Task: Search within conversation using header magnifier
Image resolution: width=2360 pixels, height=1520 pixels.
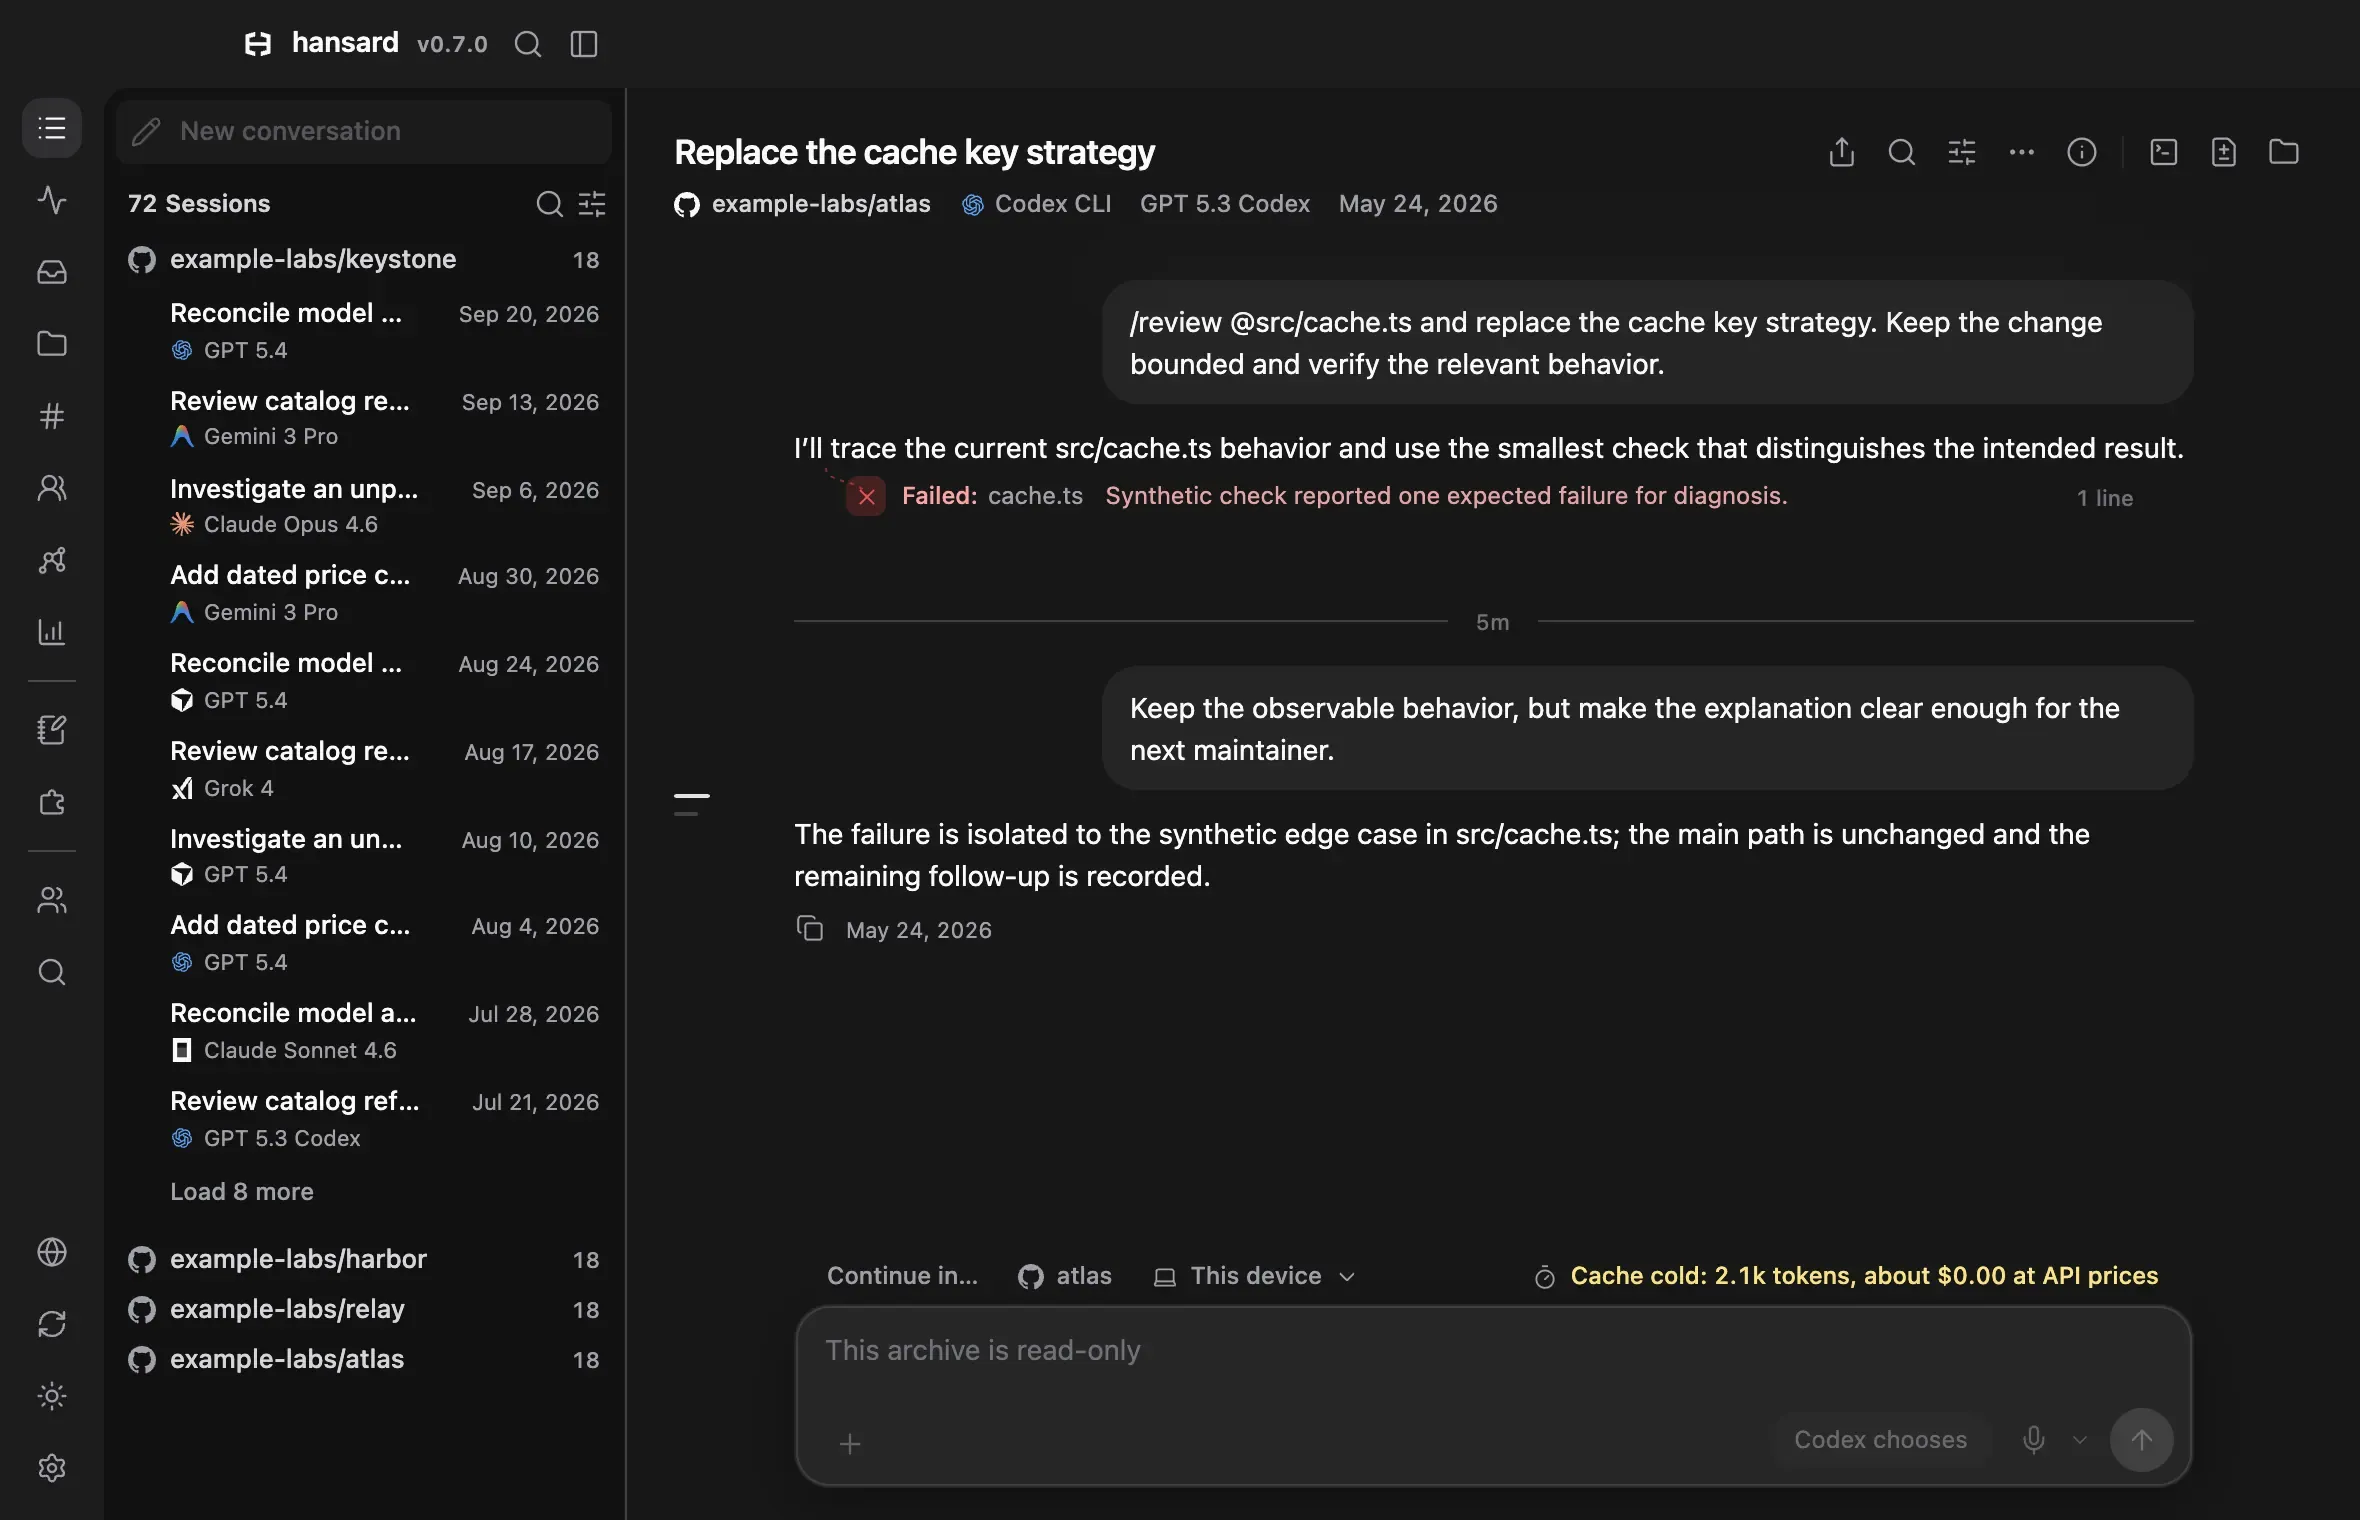Action: (x=1902, y=152)
